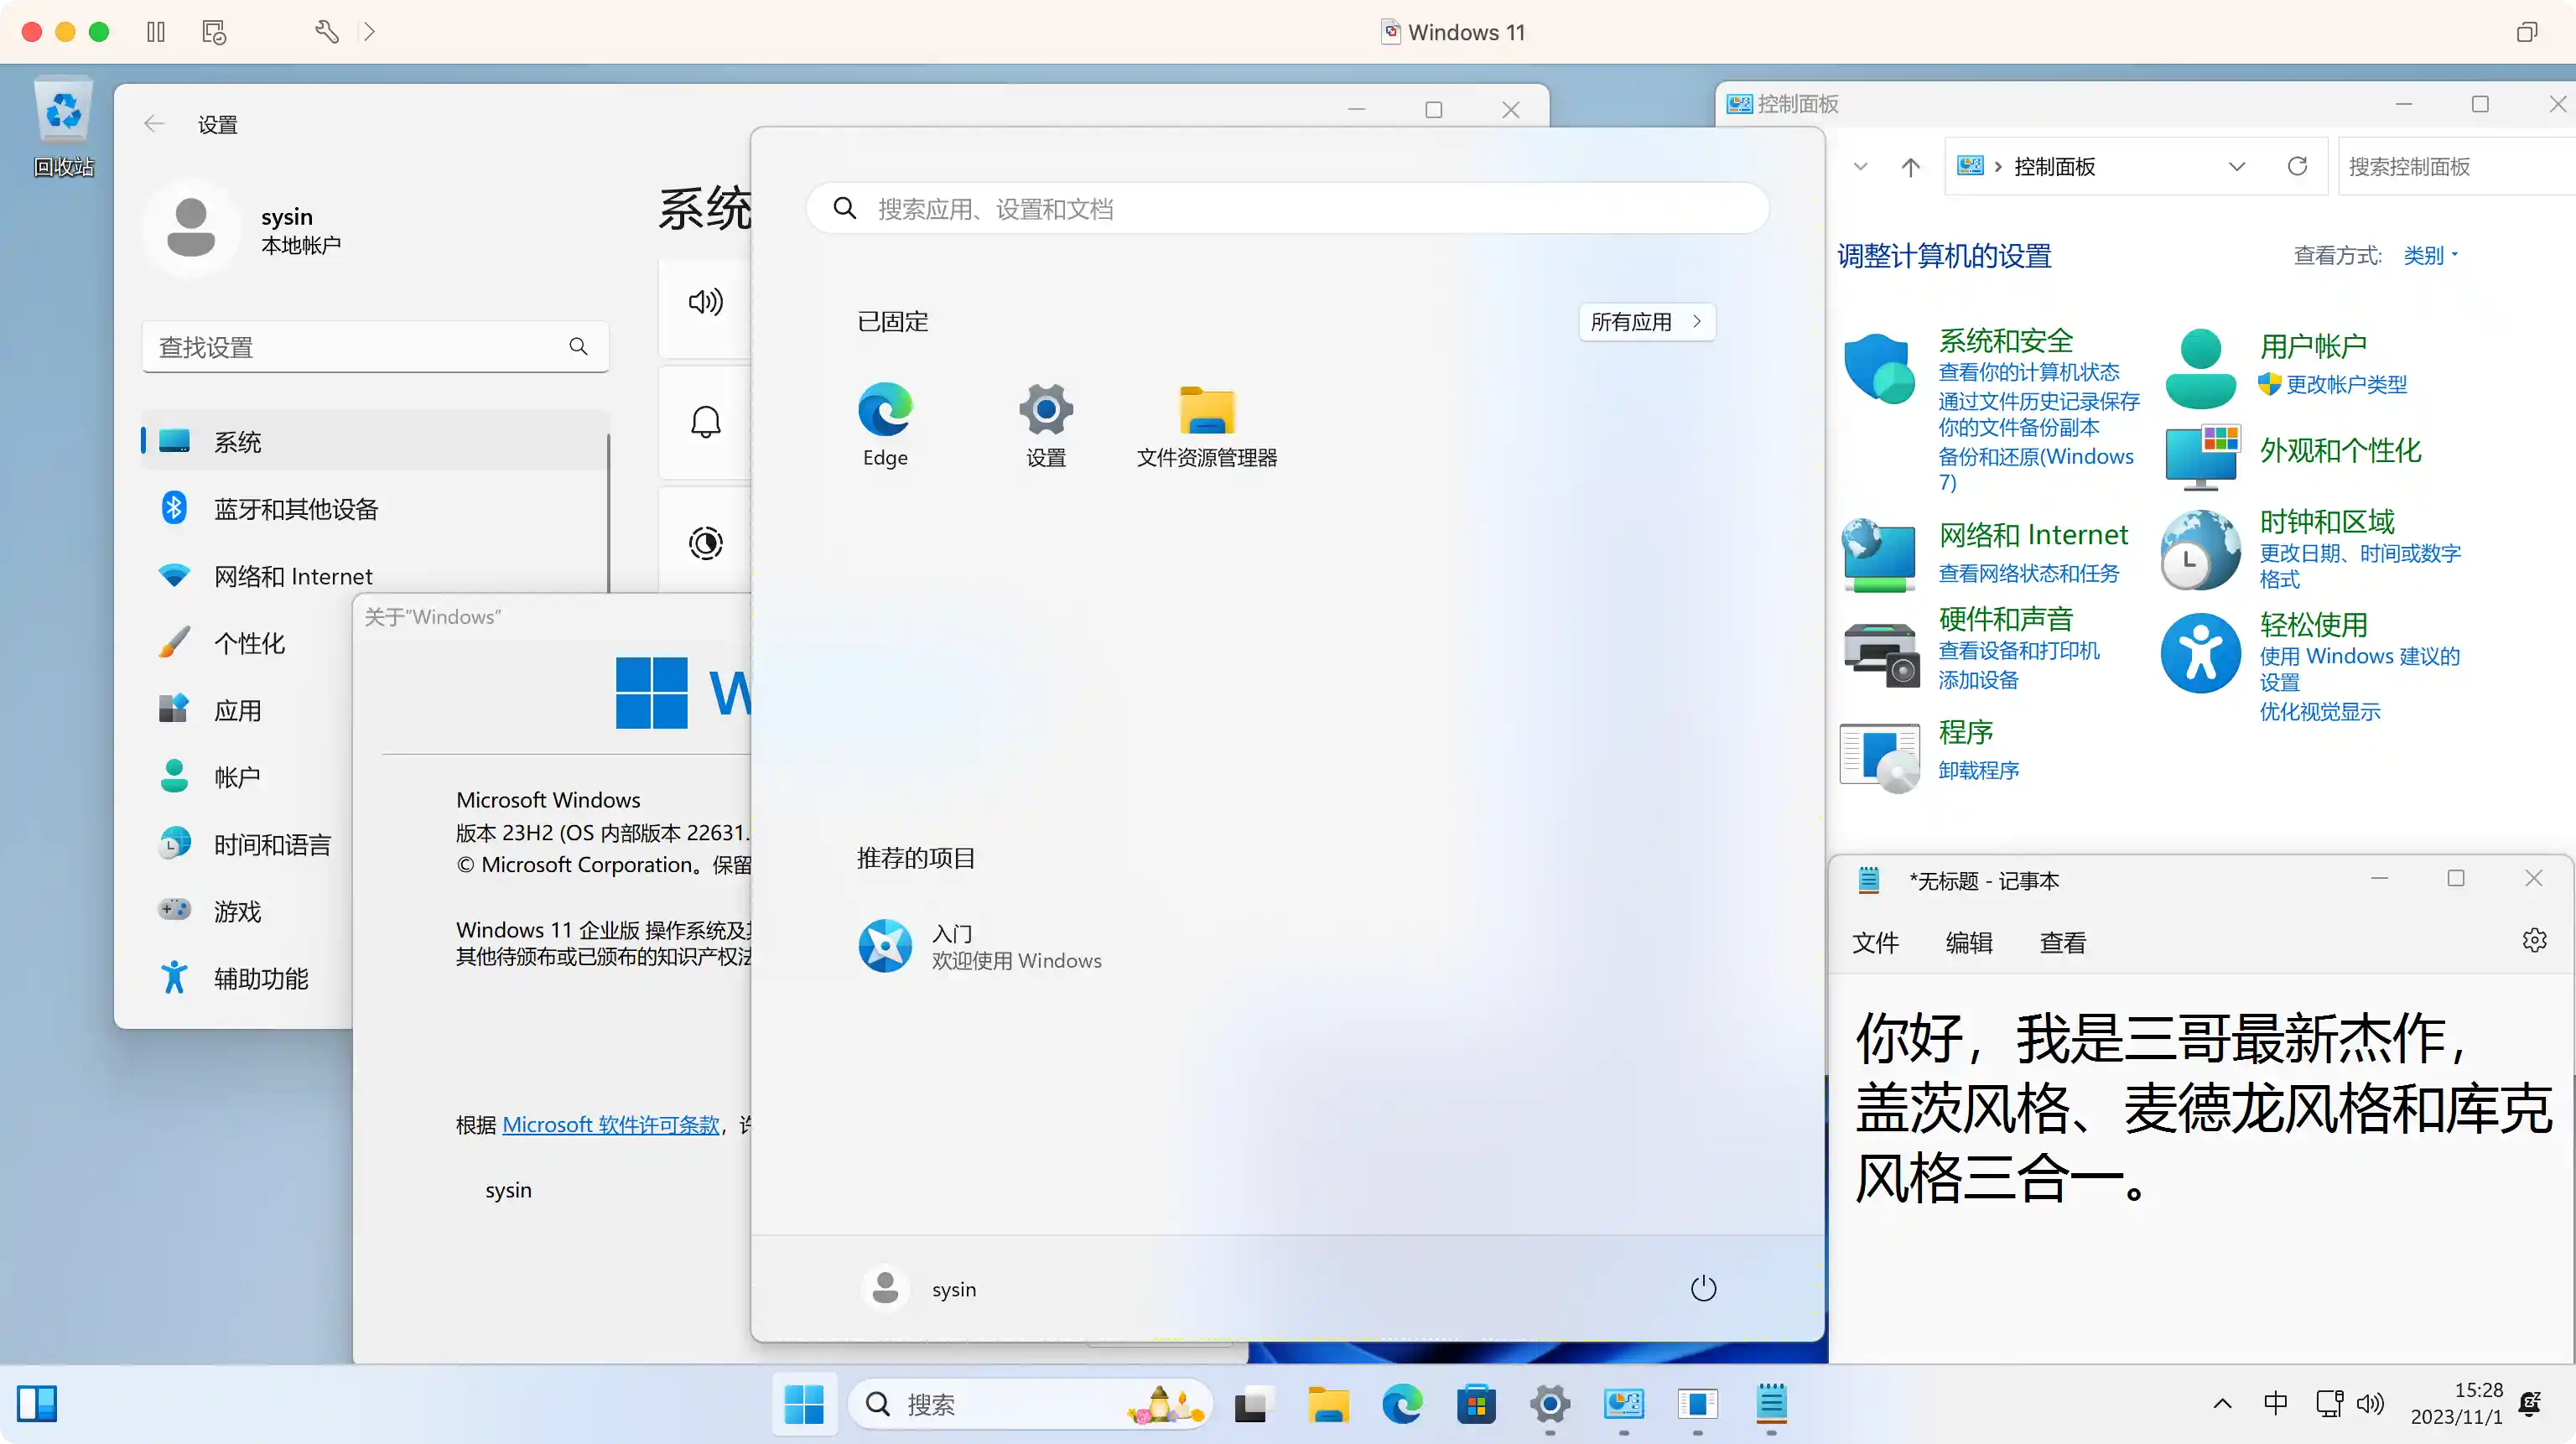
Task: Open 时钟和区域 in Control Panel
Action: coord(2327,521)
